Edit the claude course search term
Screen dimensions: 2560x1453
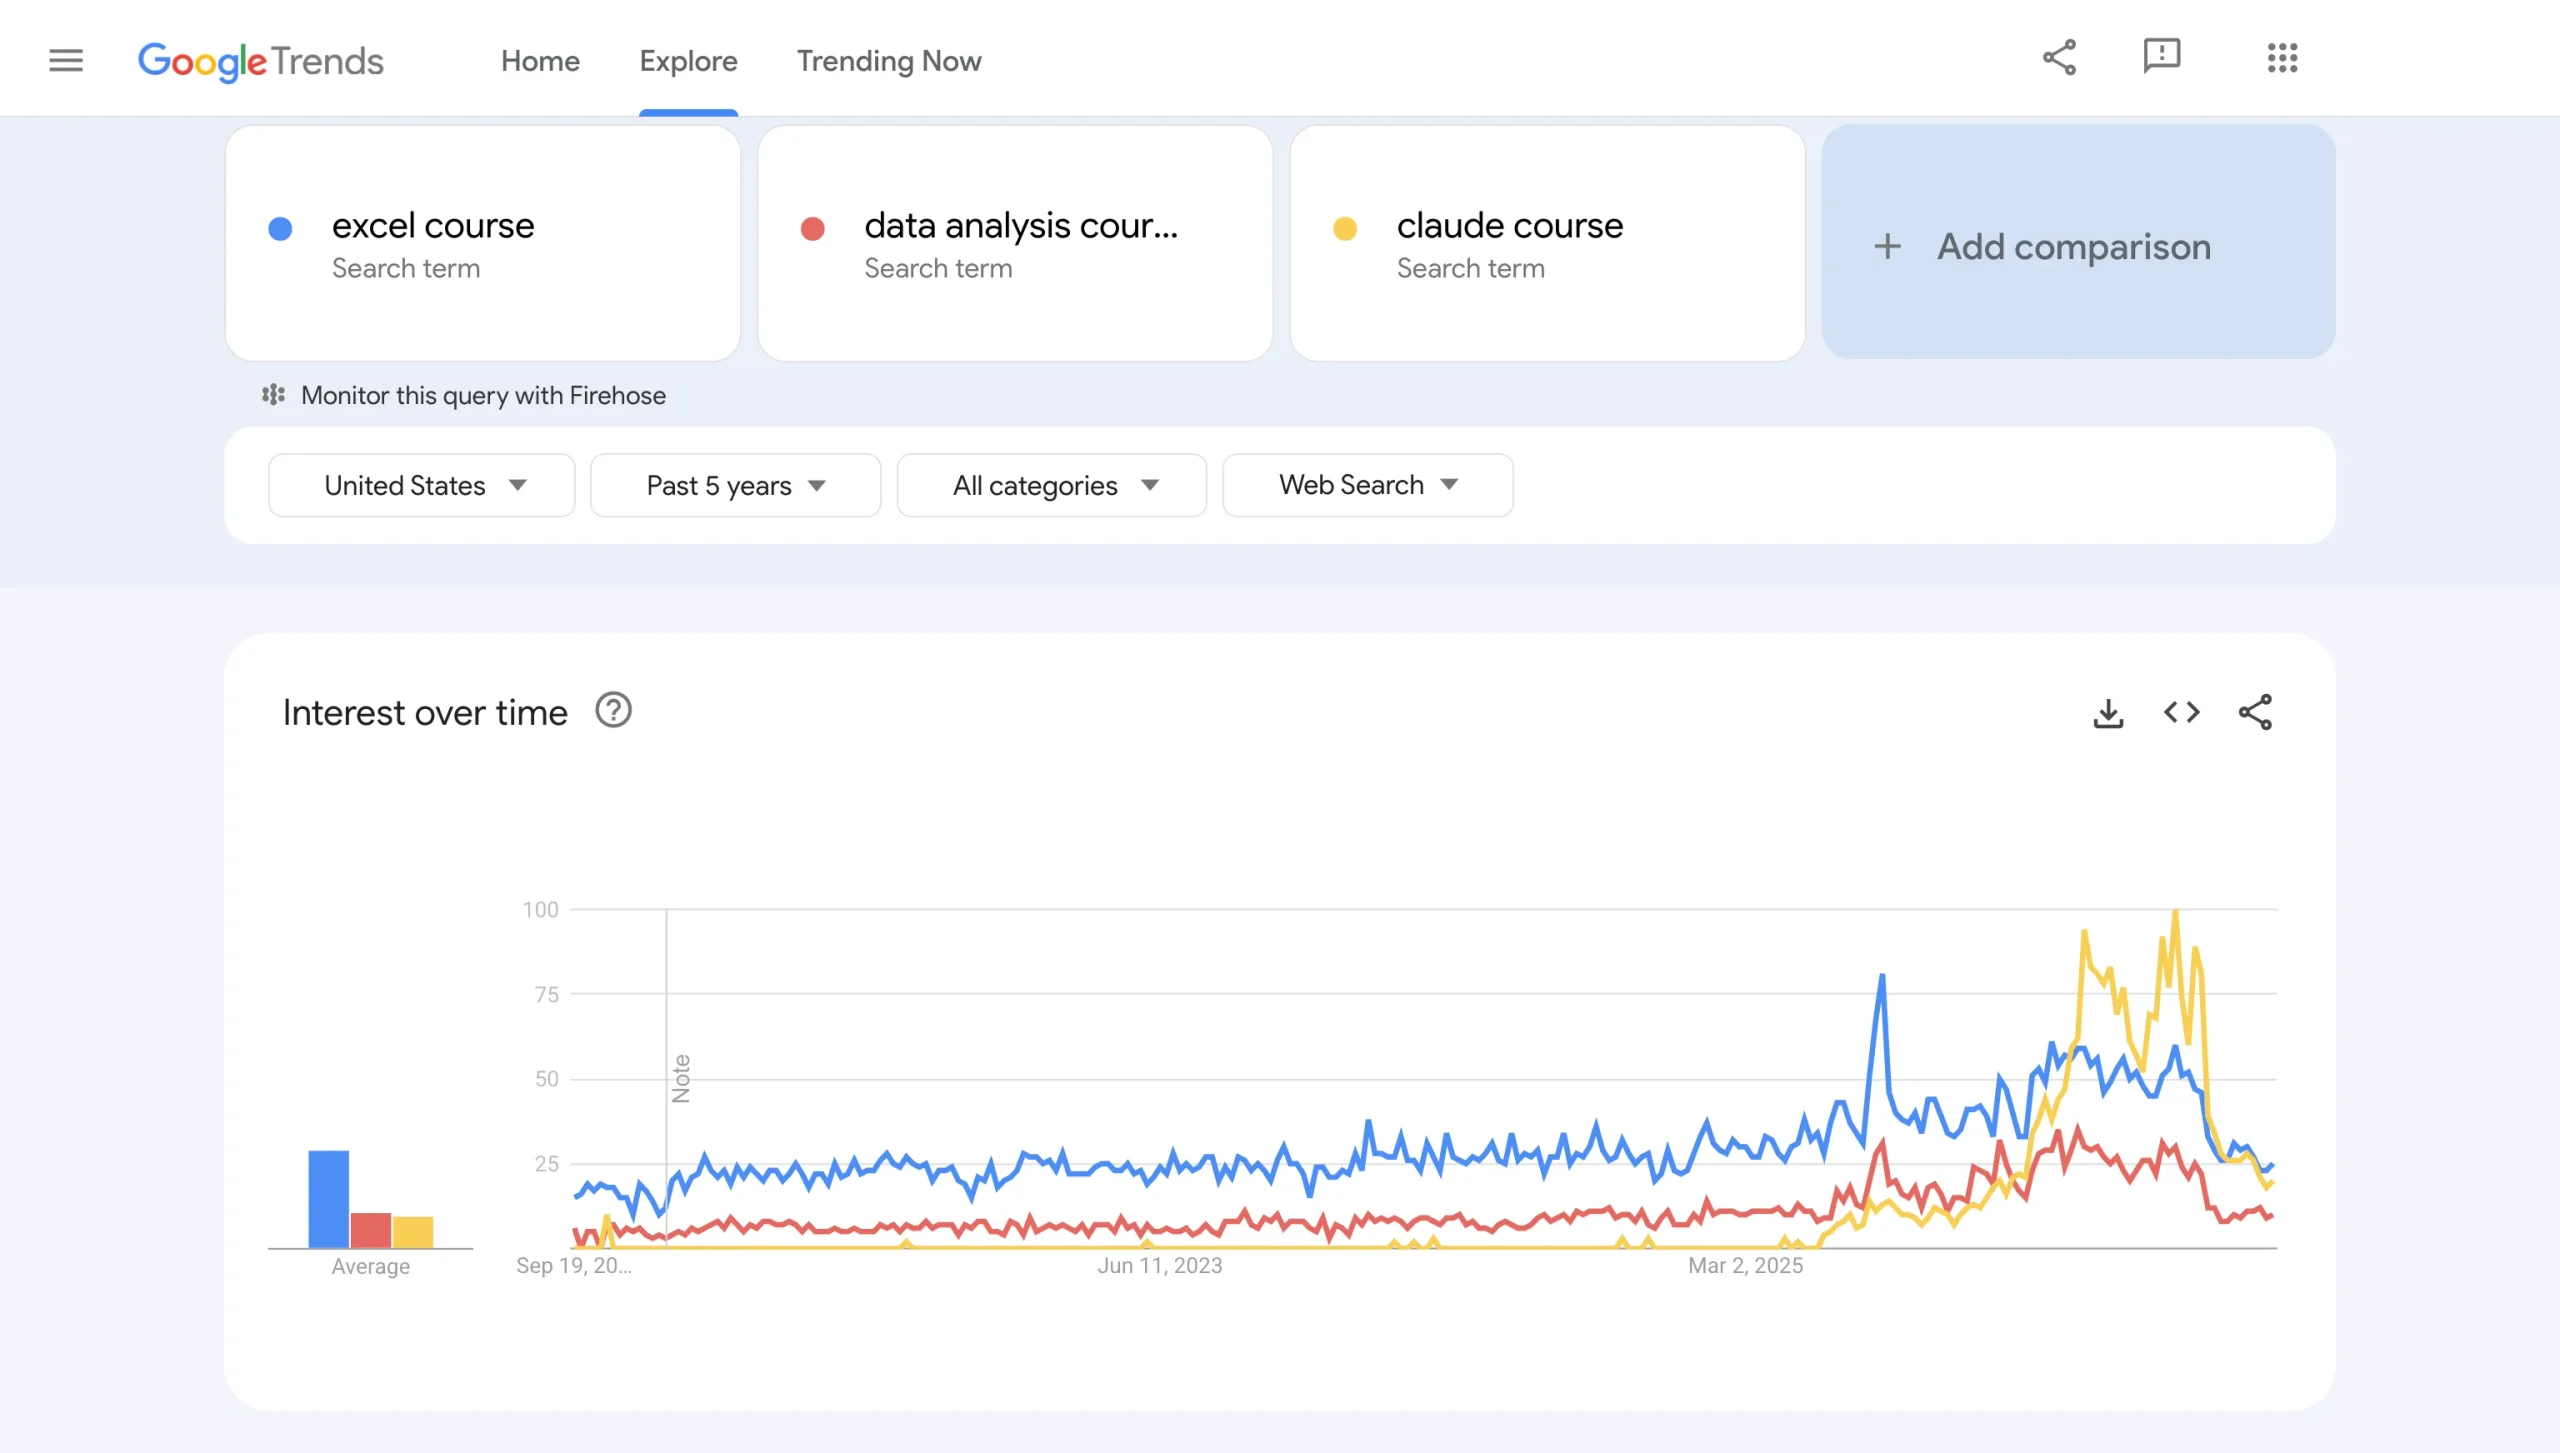click(1547, 243)
